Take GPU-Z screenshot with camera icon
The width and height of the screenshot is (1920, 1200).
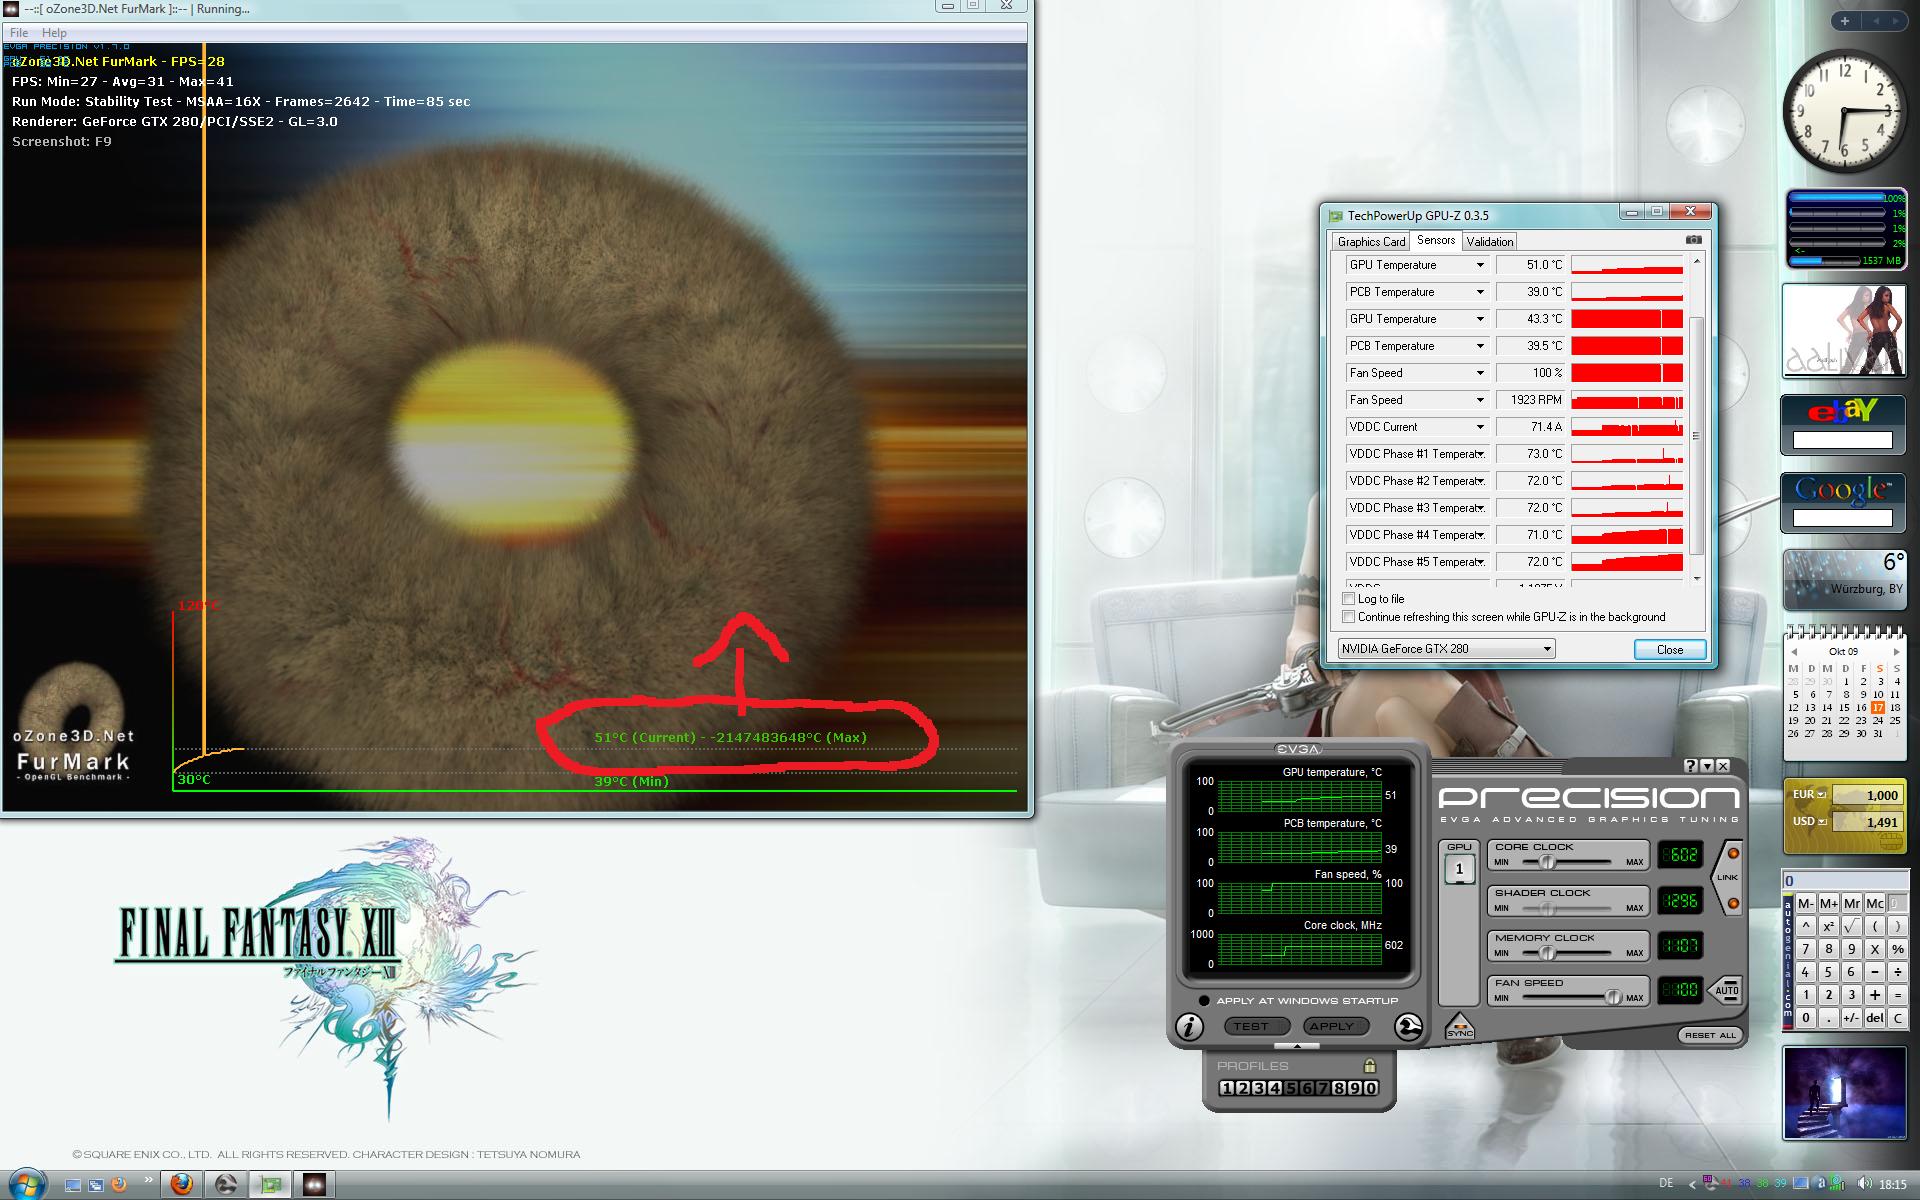[x=1693, y=240]
